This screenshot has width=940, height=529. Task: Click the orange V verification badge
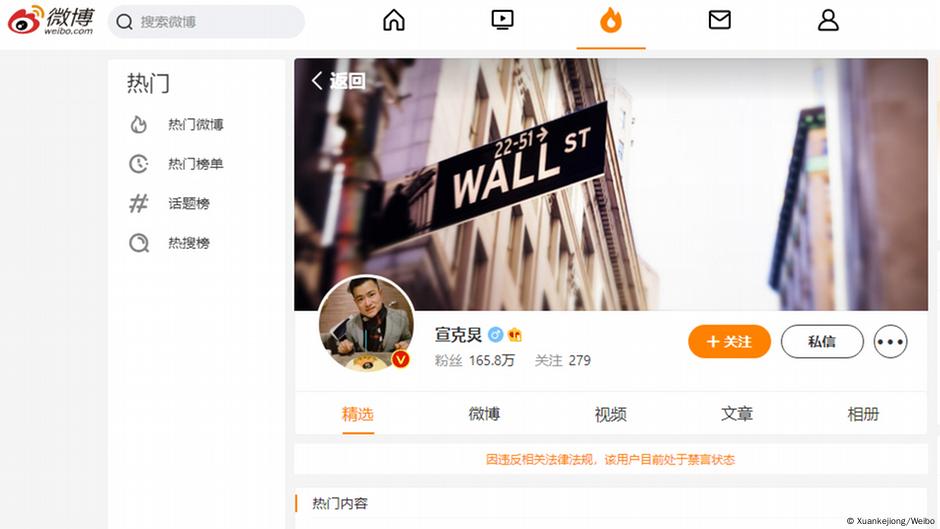pyautogui.click(x=400, y=359)
